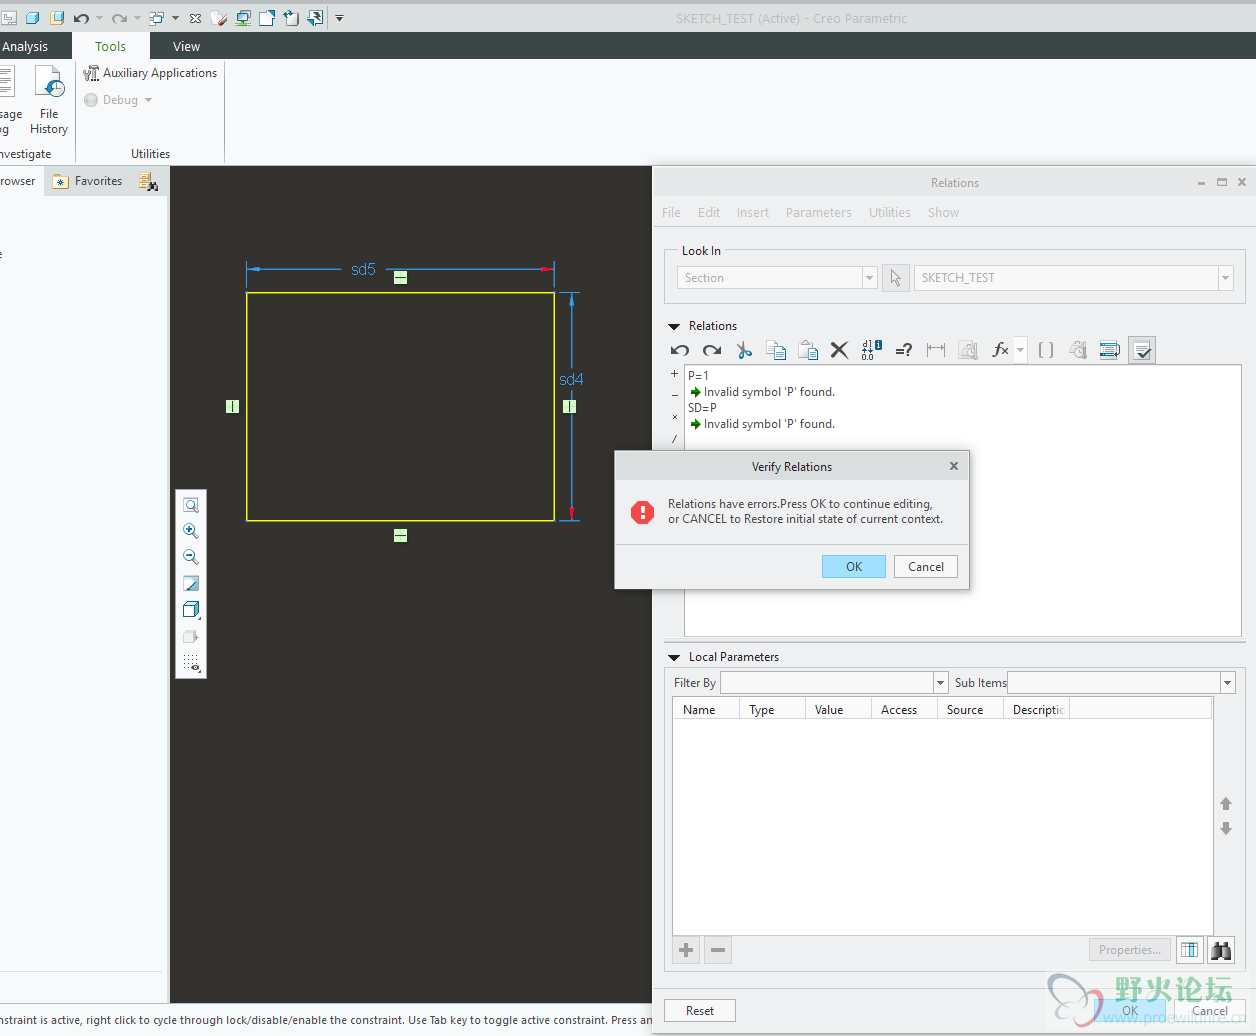Click the Refit view icon in graphics toolbar
1256x1036 pixels.
pos(191,505)
